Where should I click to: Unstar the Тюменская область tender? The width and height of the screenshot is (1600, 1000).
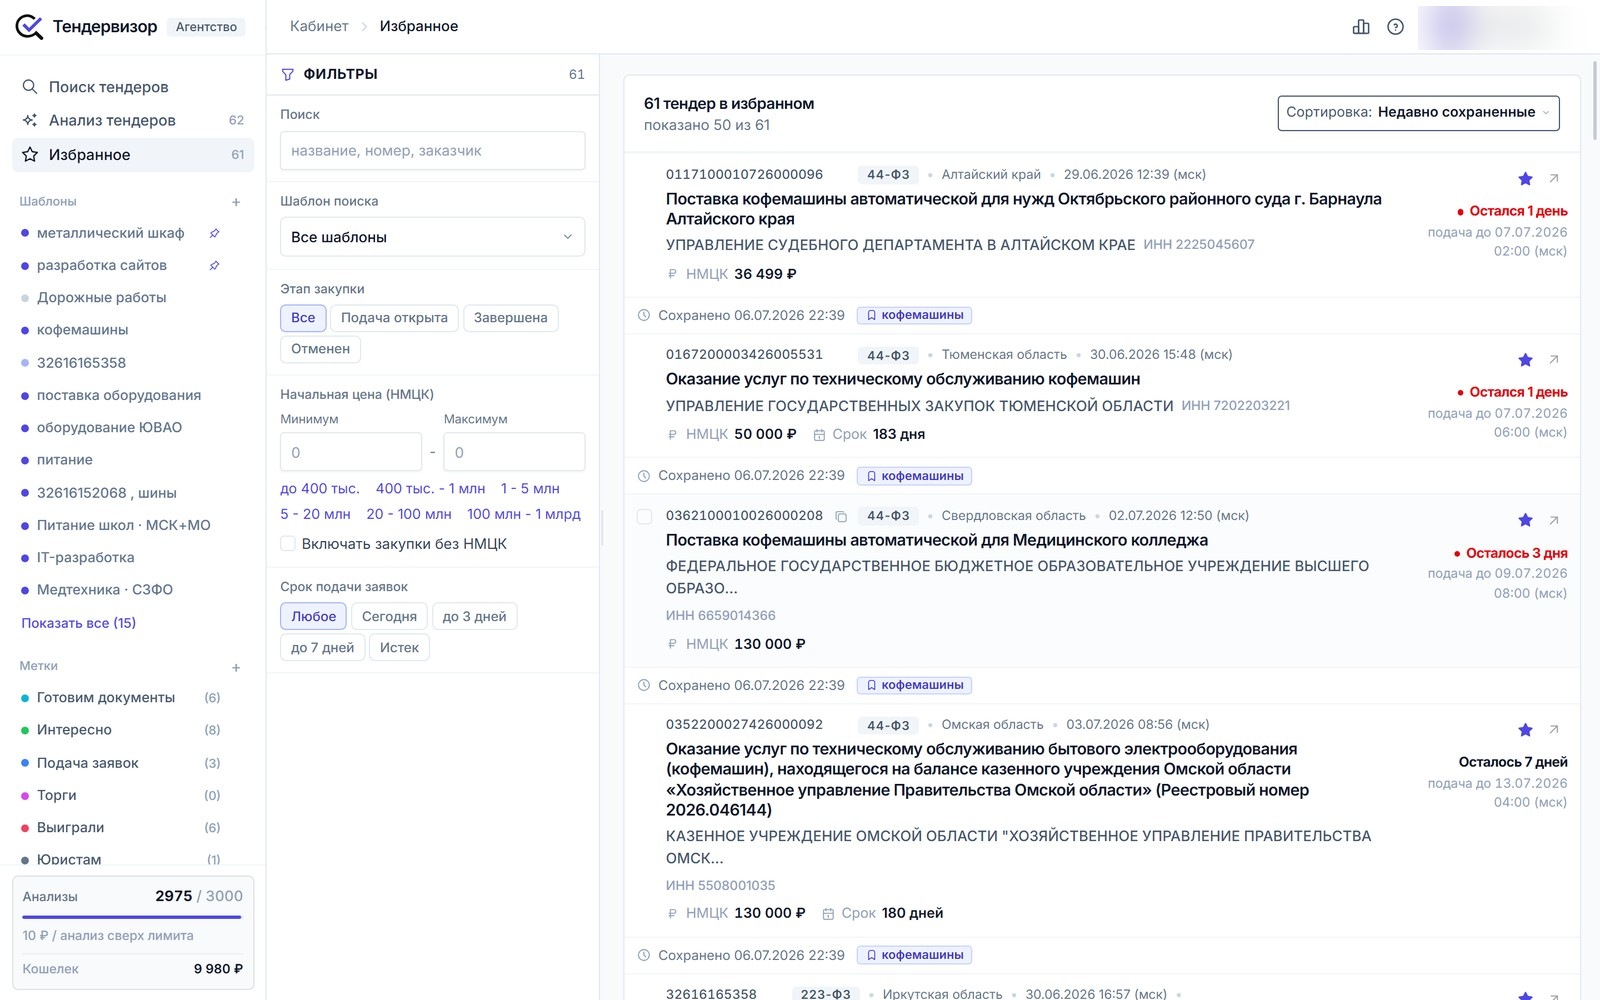[1525, 360]
